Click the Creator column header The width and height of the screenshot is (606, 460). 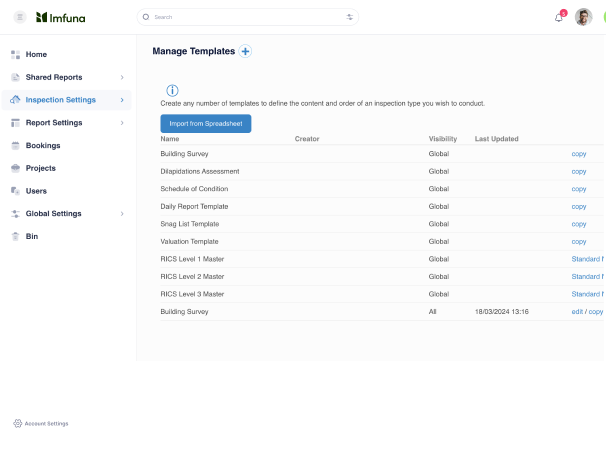click(307, 139)
